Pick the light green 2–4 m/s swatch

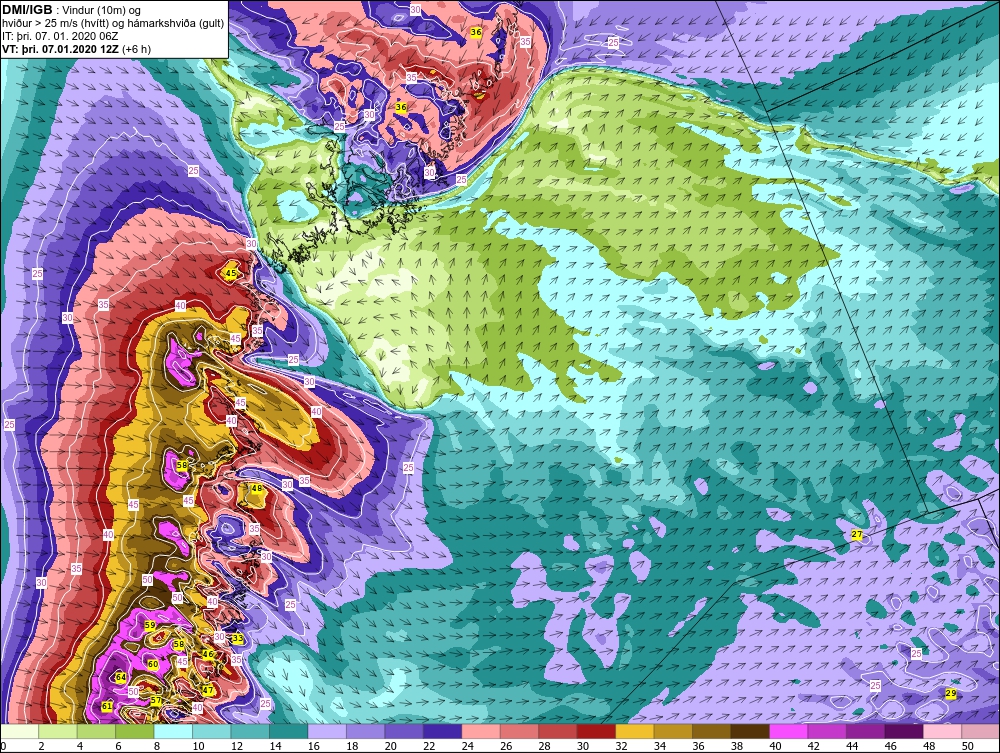pos(58,731)
